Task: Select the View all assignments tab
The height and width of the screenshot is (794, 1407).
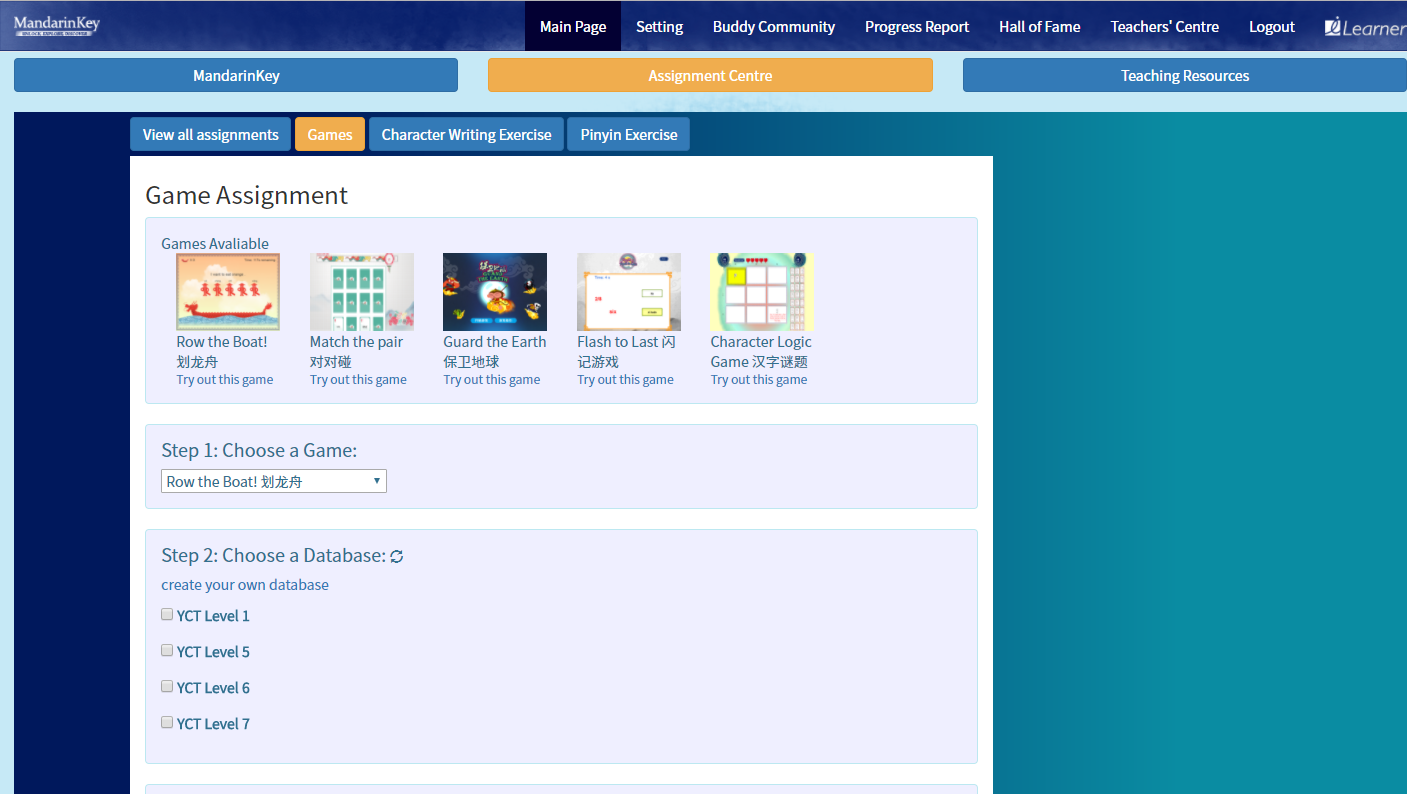Action: (x=211, y=134)
